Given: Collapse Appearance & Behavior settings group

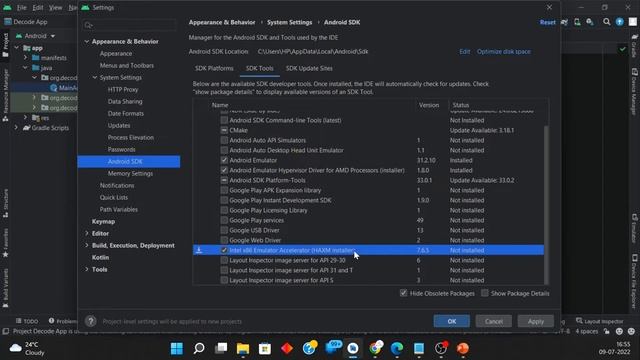Looking at the screenshot, I should point(87,42).
